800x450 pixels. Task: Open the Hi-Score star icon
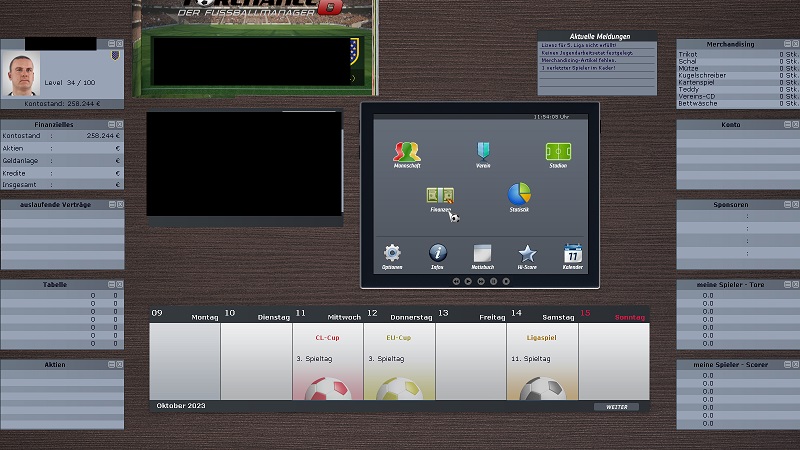[527, 255]
